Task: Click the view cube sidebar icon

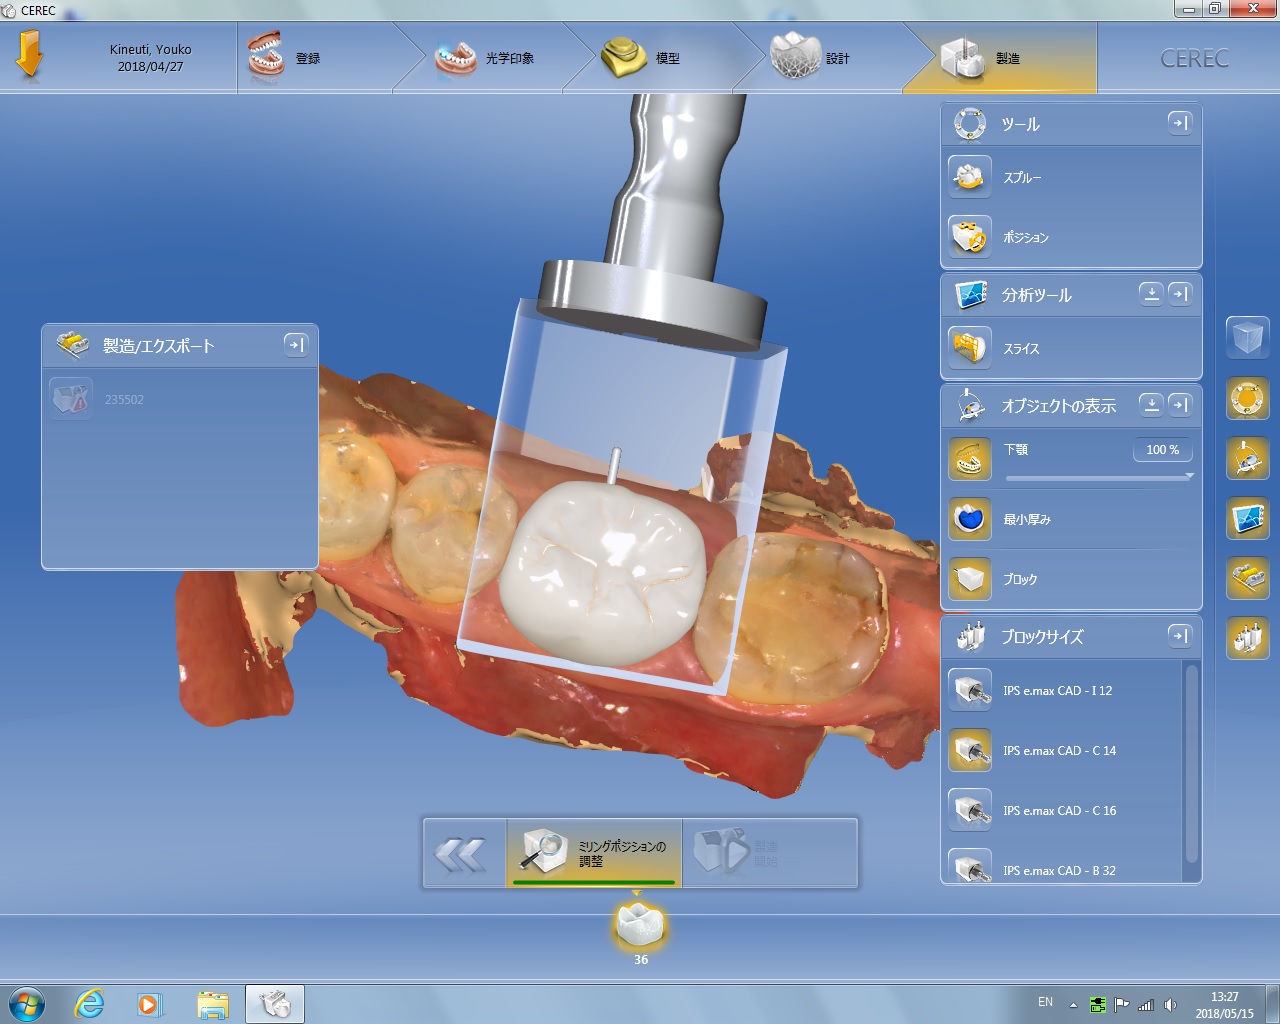Action: [x=1248, y=337]
